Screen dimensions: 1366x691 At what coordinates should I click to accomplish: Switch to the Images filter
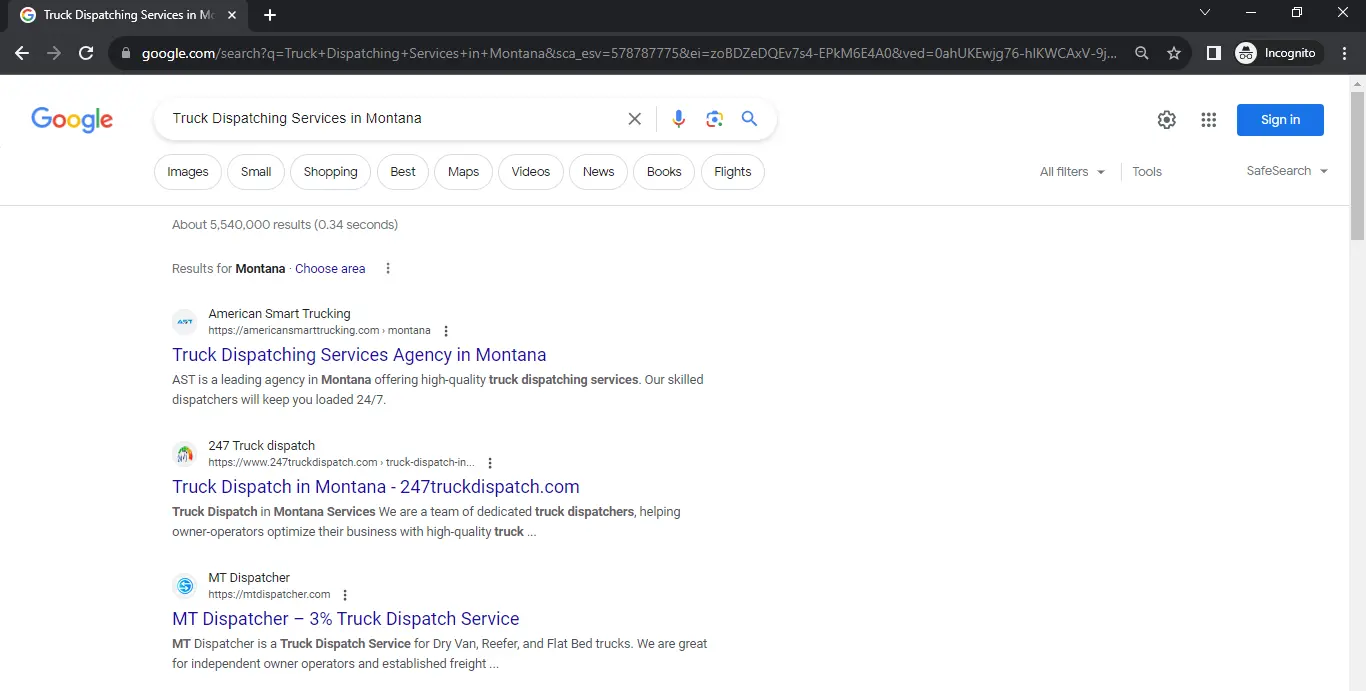click(x=187, y=172)
